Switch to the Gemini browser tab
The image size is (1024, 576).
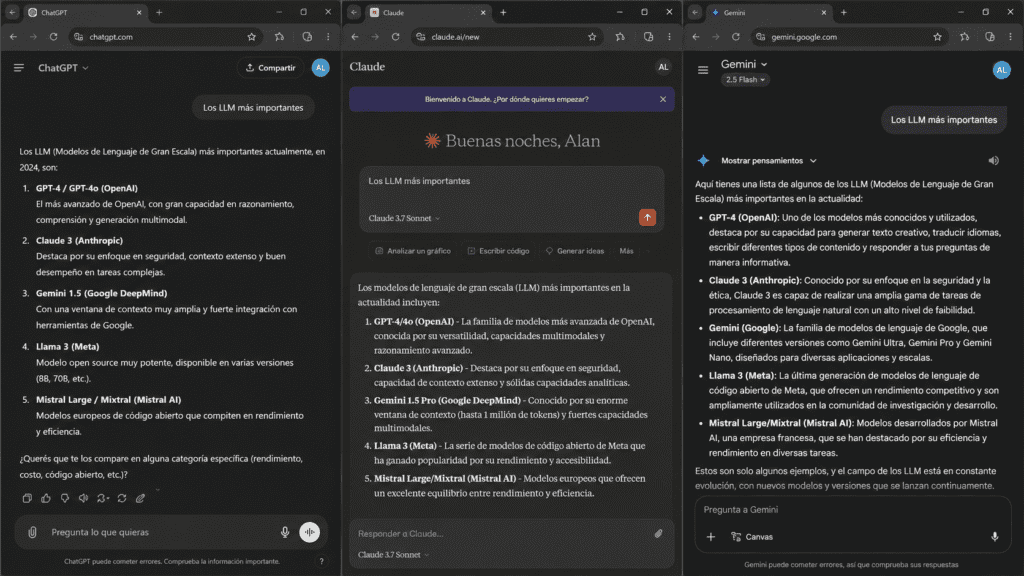[769, 12]
